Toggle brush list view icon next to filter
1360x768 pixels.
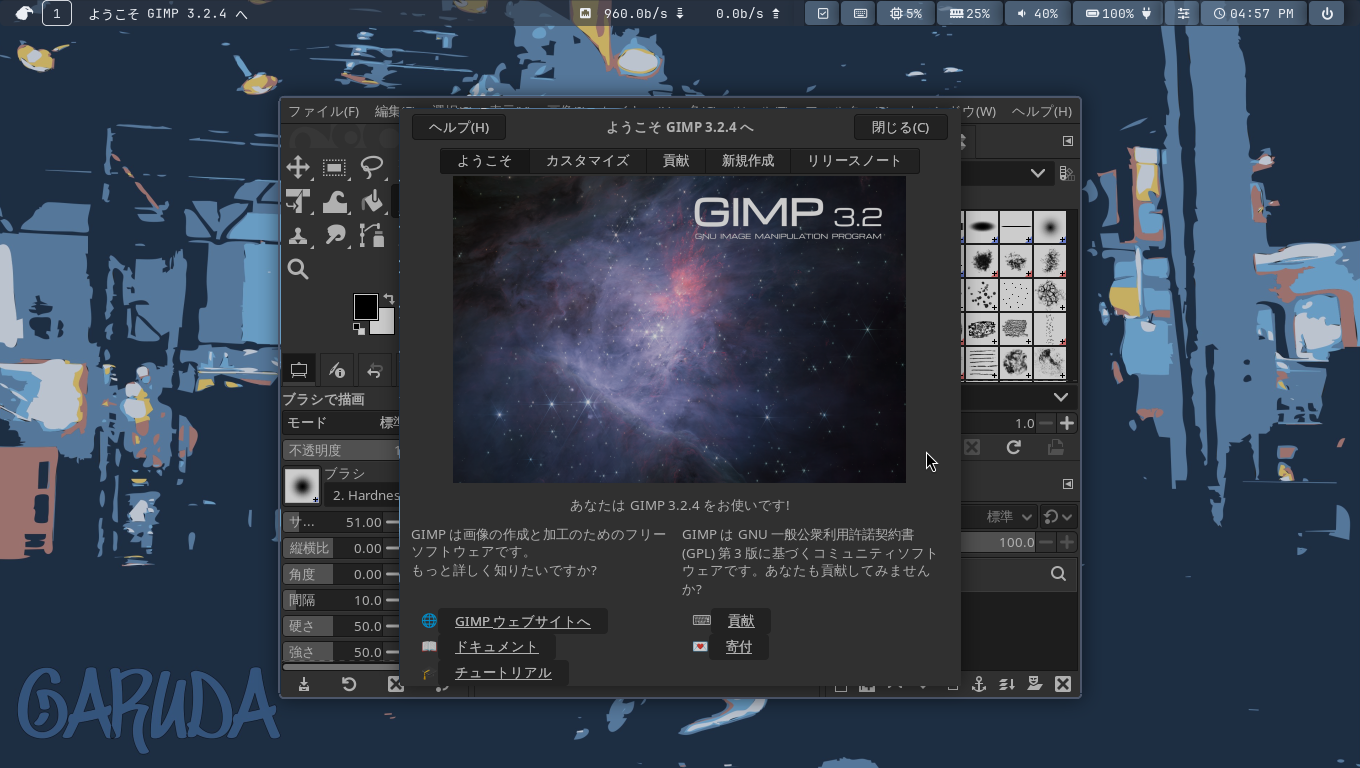(1067, 173)
